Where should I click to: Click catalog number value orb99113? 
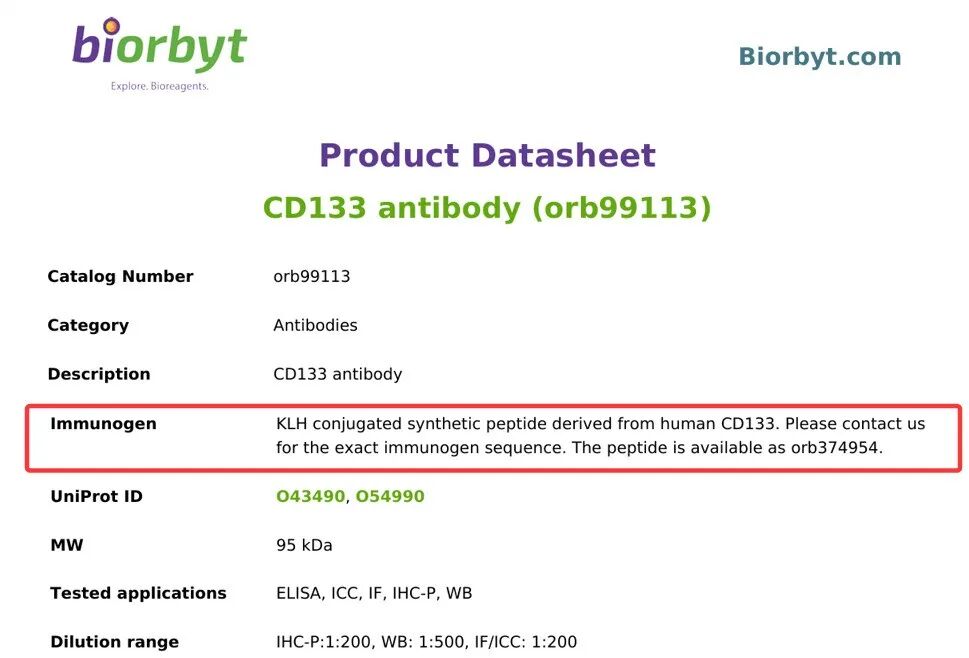312,277
